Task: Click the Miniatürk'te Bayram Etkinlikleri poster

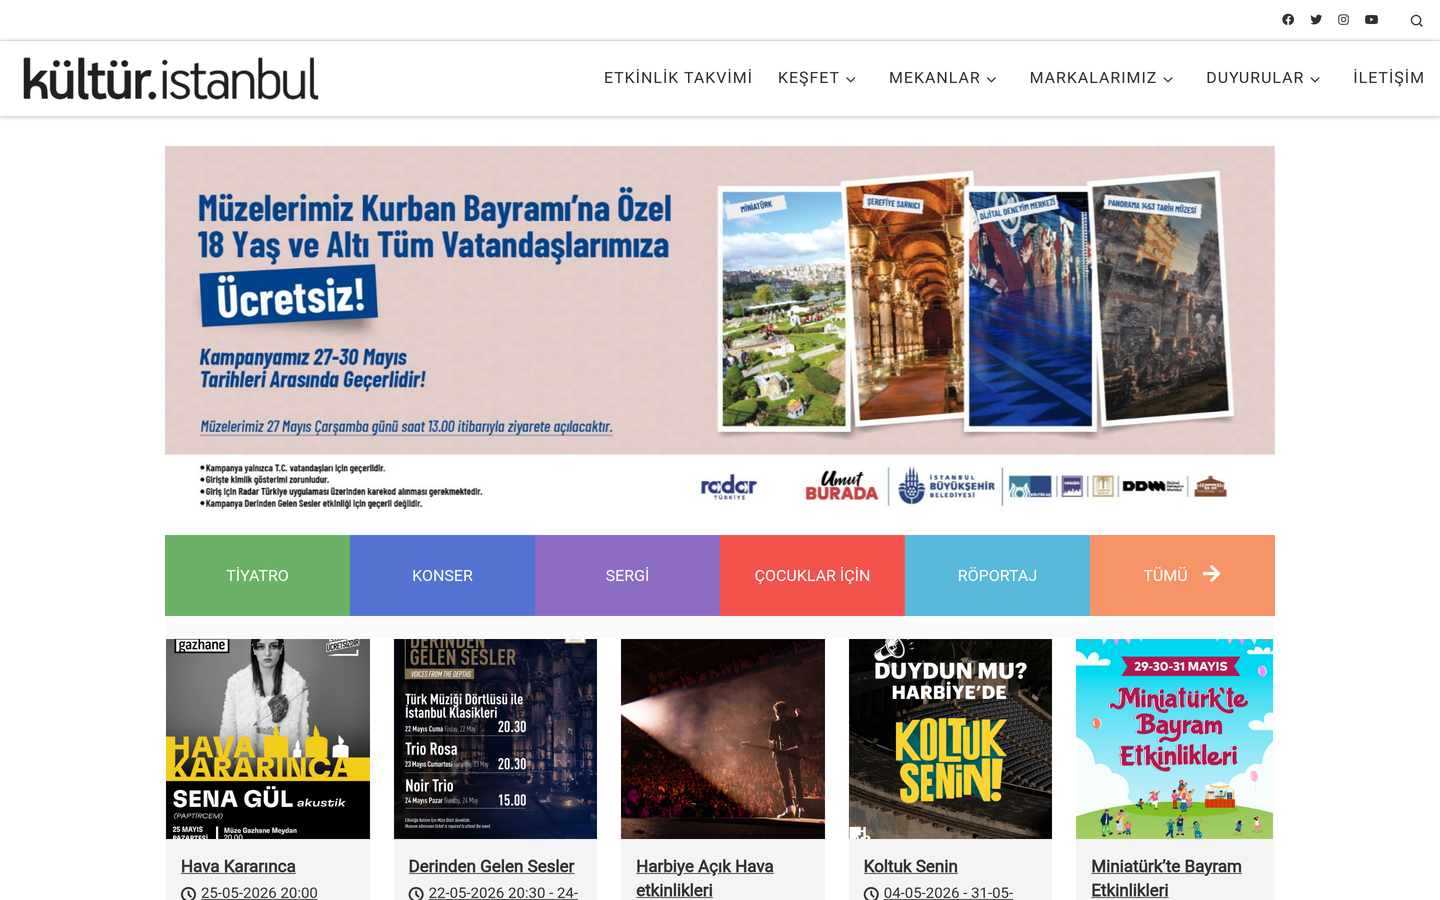Action: (x=1174, y=739)
